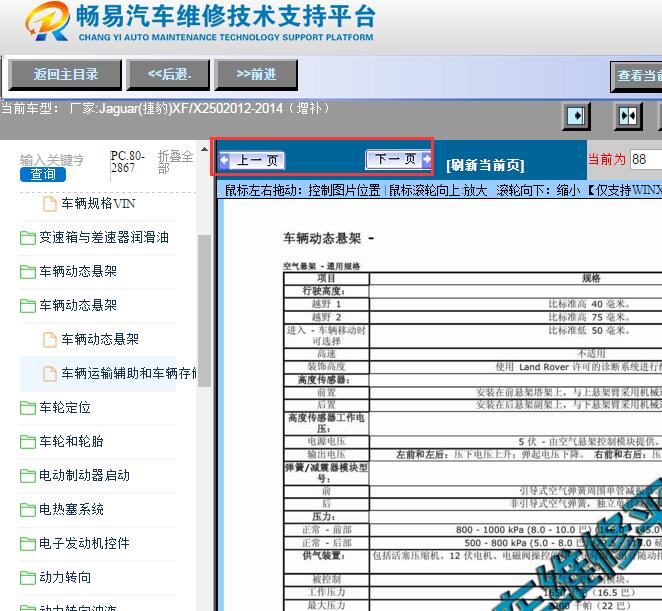The image size is (662, 611).
Task: Click the page icon beside 车辆运输辅助和车辆存储
Action: [x=50, y=374]
